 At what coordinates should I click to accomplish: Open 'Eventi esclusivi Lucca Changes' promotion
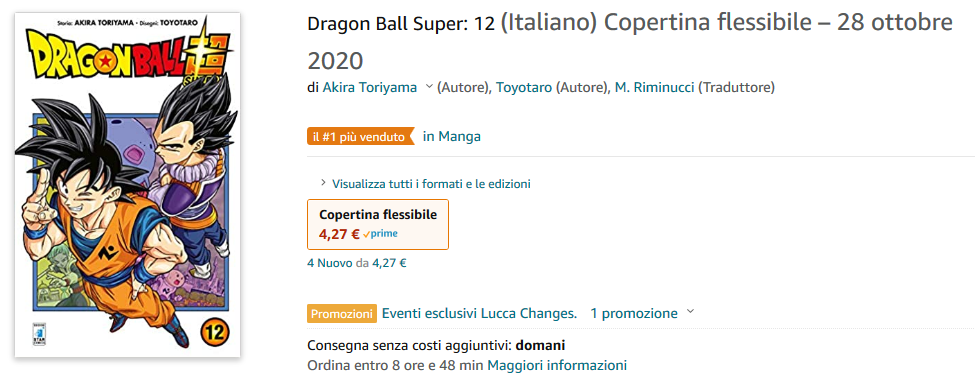pyautogui.click(x=479, y=313)
